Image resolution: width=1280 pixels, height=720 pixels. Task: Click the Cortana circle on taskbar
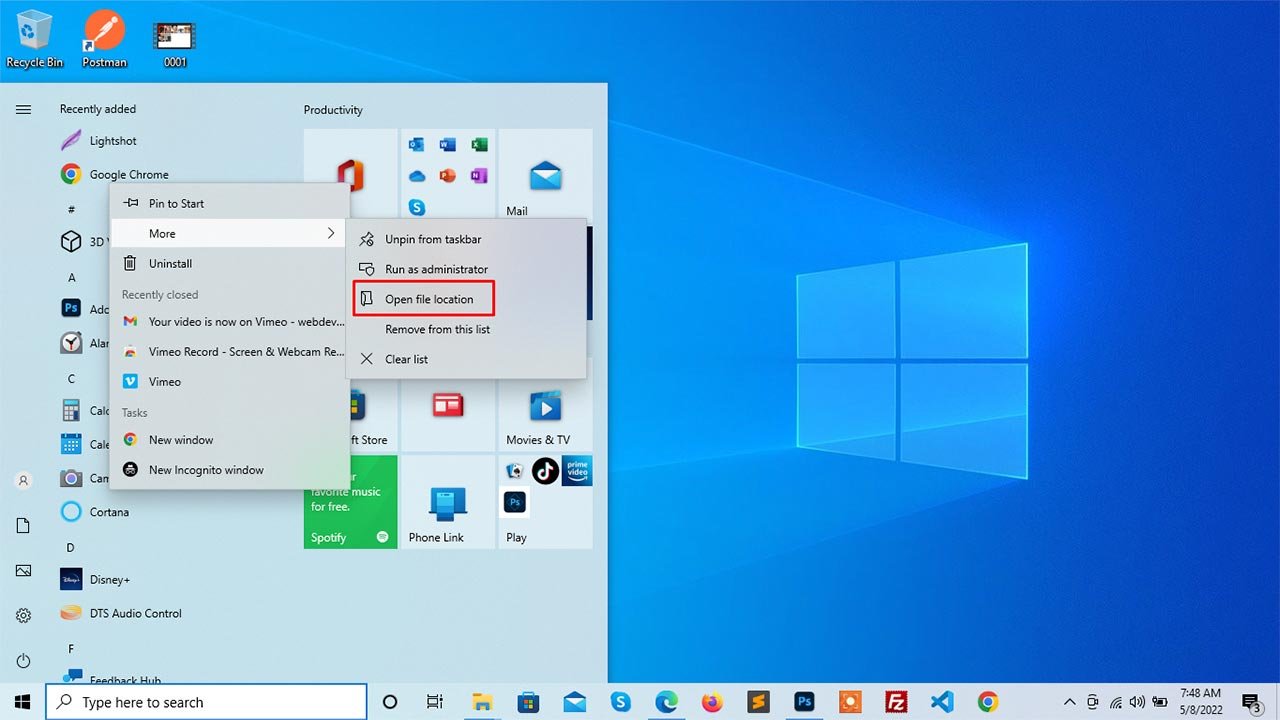[x=390, y=702]
